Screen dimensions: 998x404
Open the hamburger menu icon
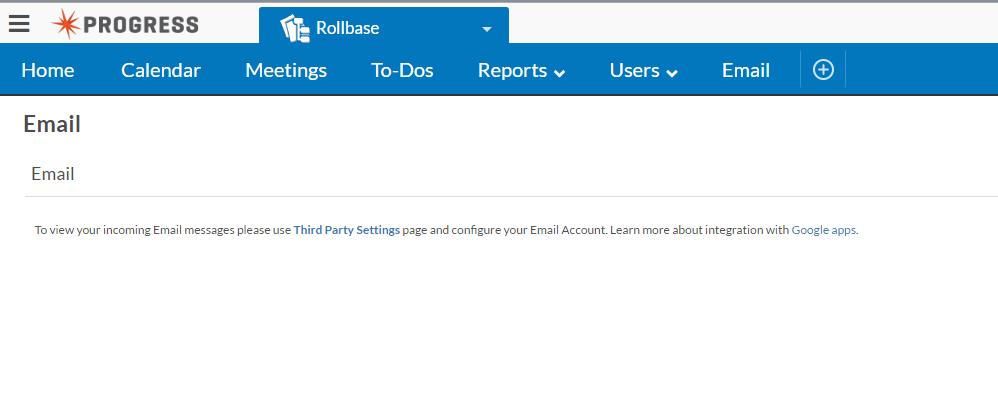(x=19, y=25)
